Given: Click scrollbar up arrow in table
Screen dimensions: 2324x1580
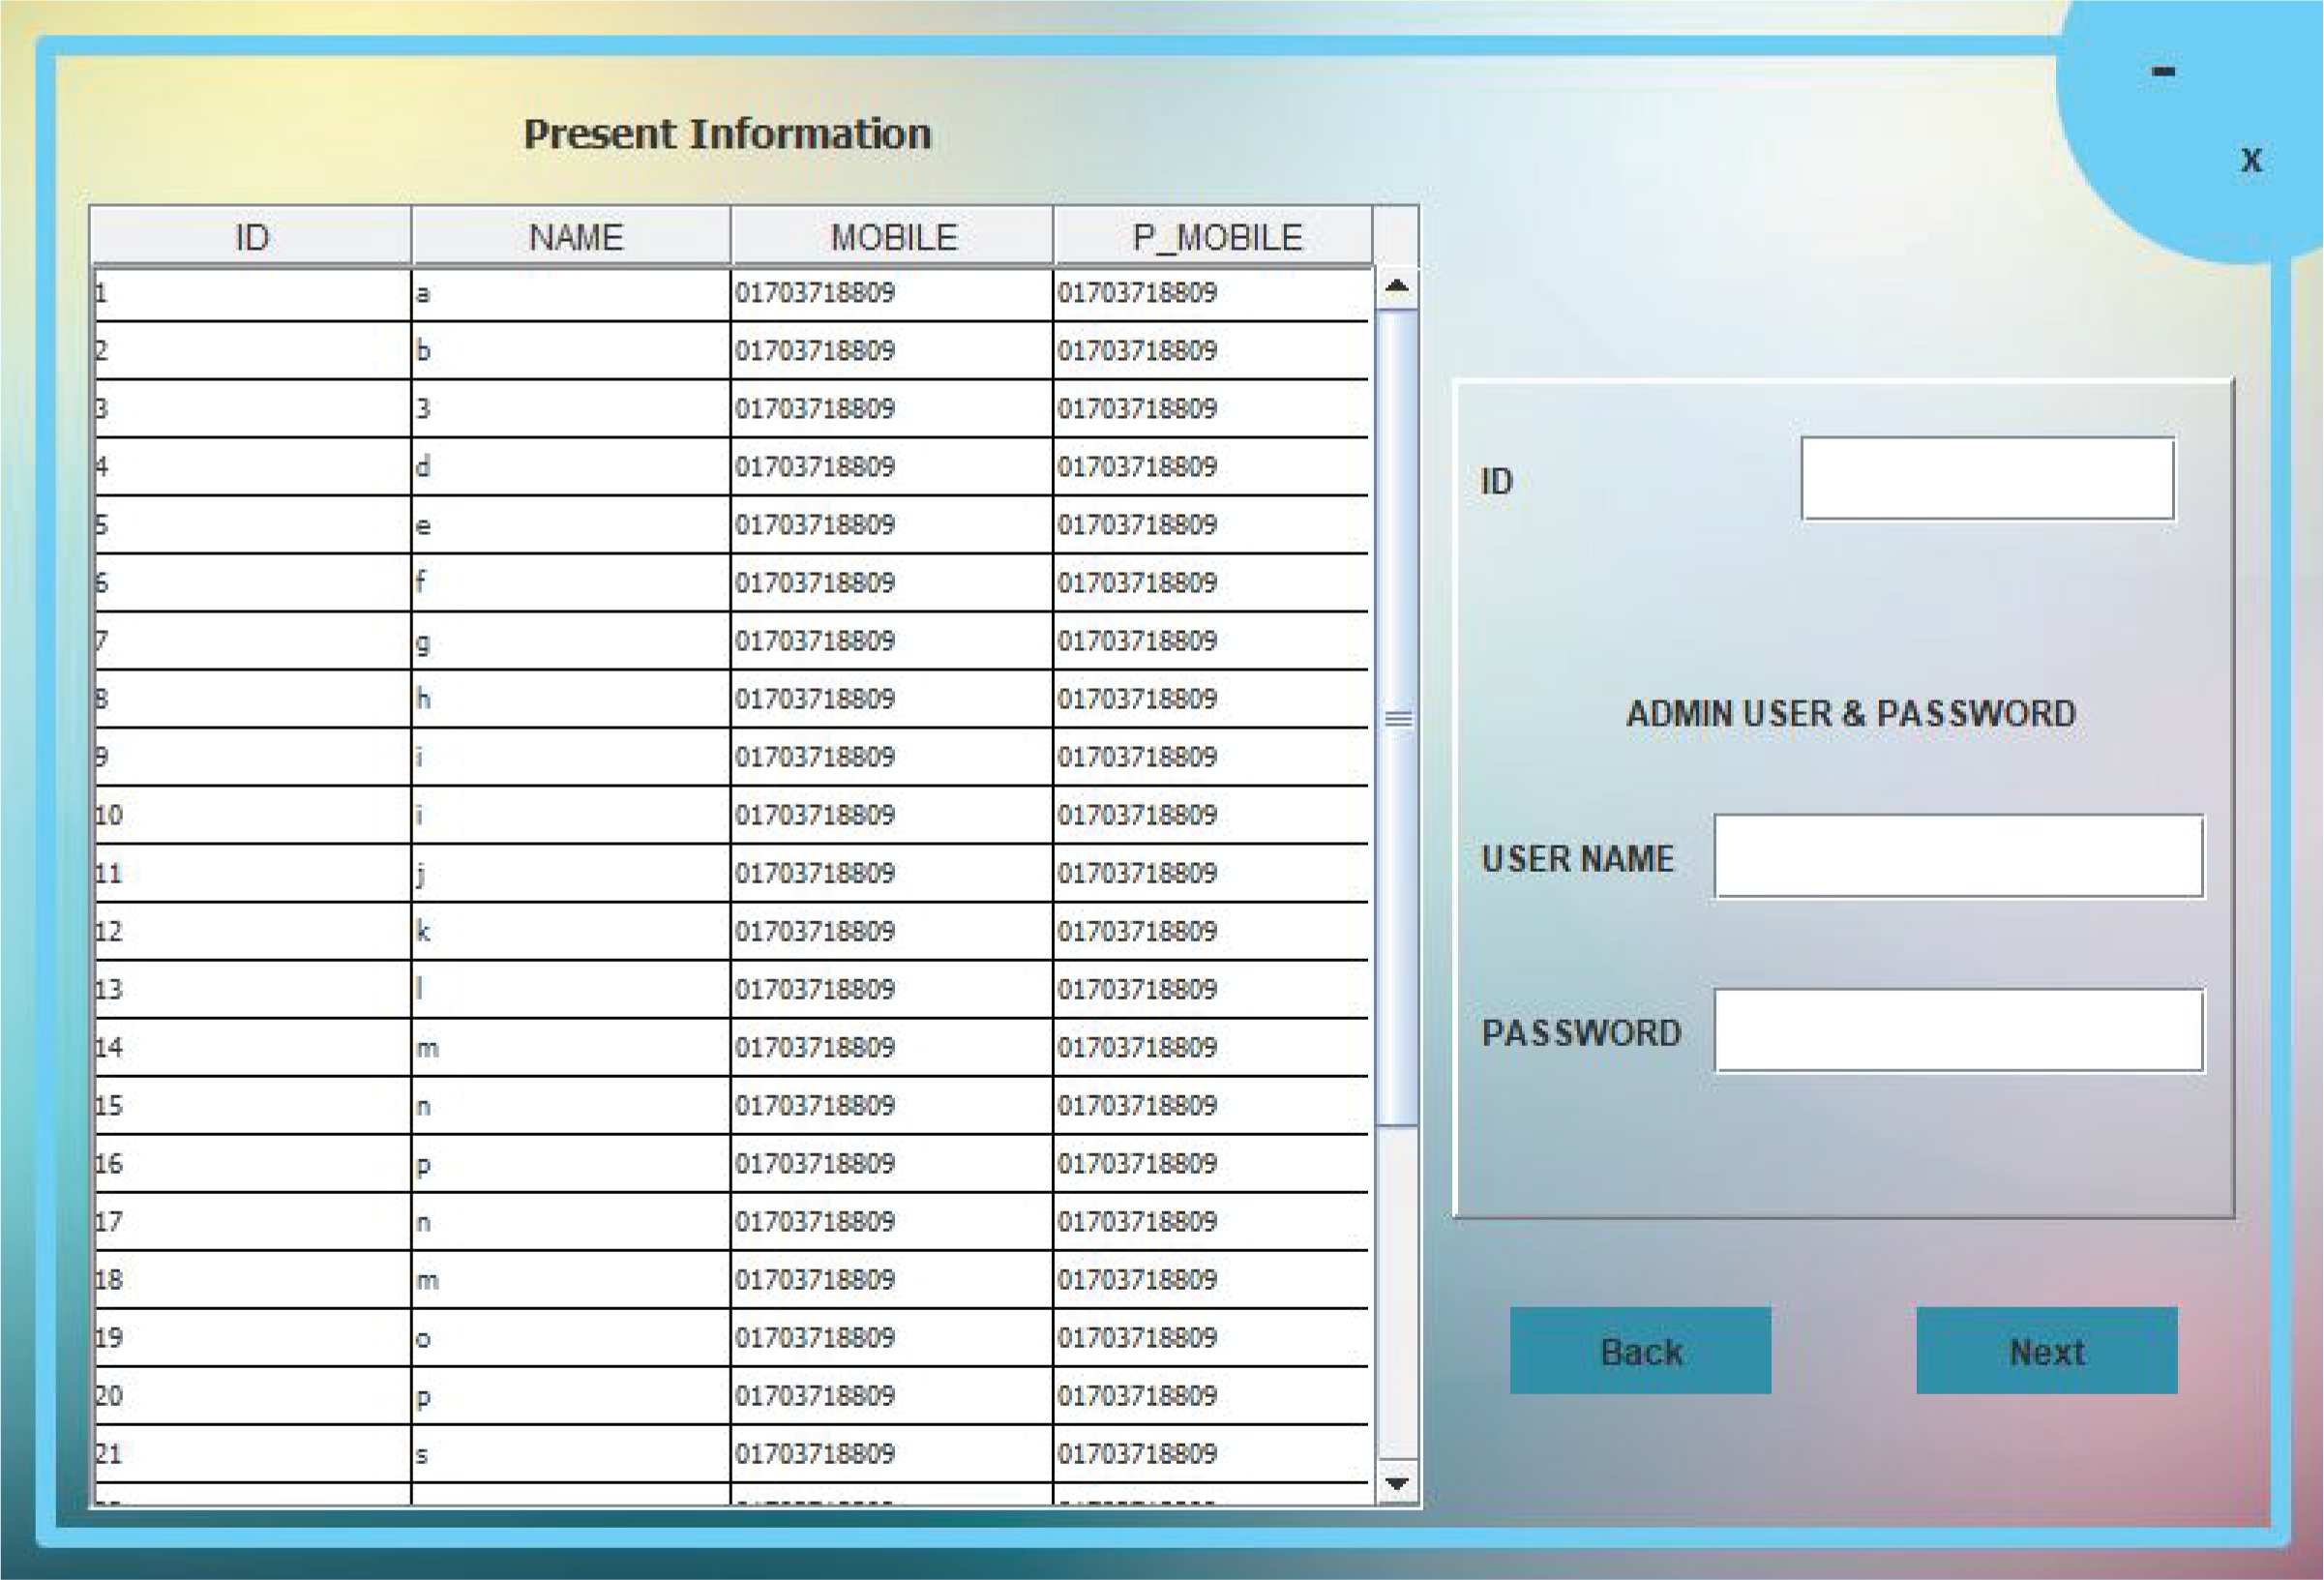Looking at the screenshot, I should click(x=1397, y=287).
